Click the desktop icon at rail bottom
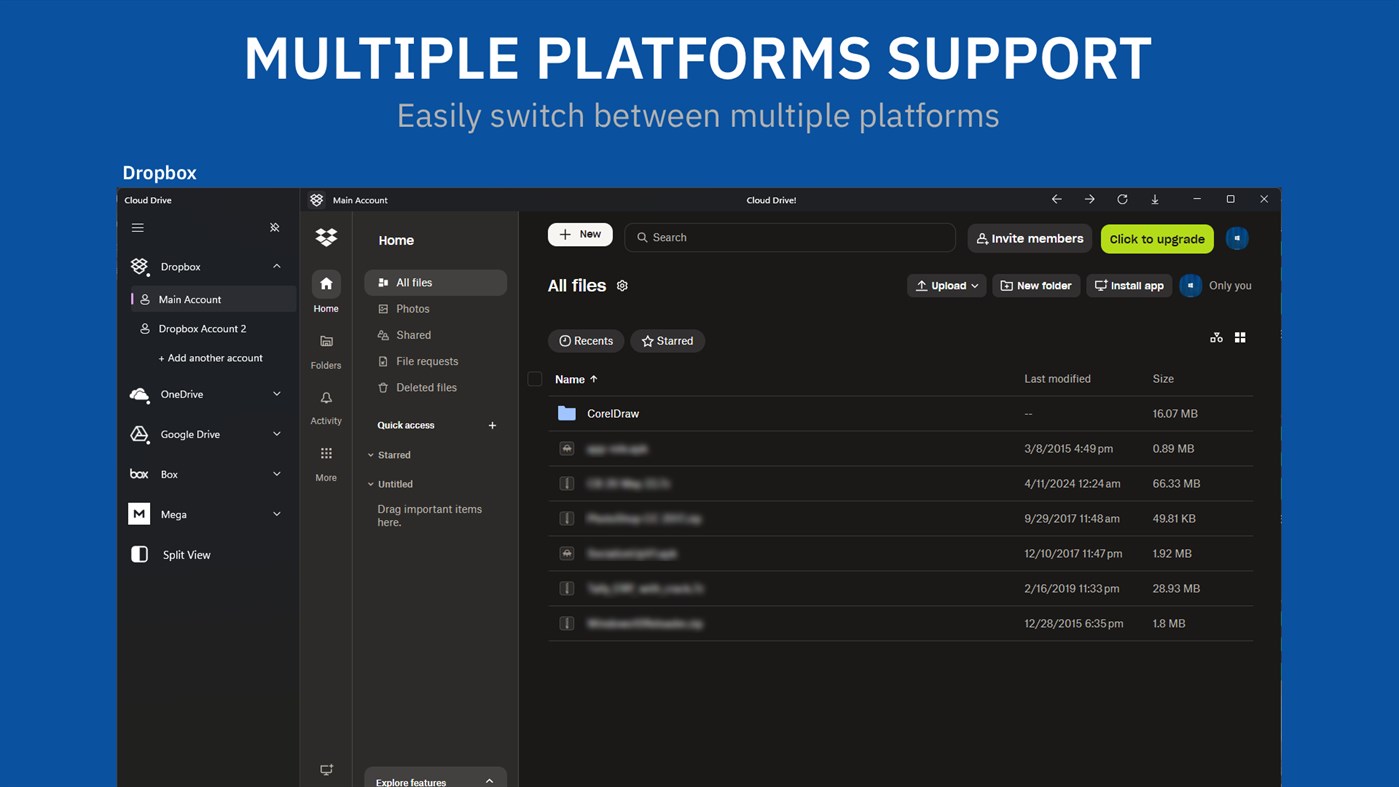 pos(326,769)
